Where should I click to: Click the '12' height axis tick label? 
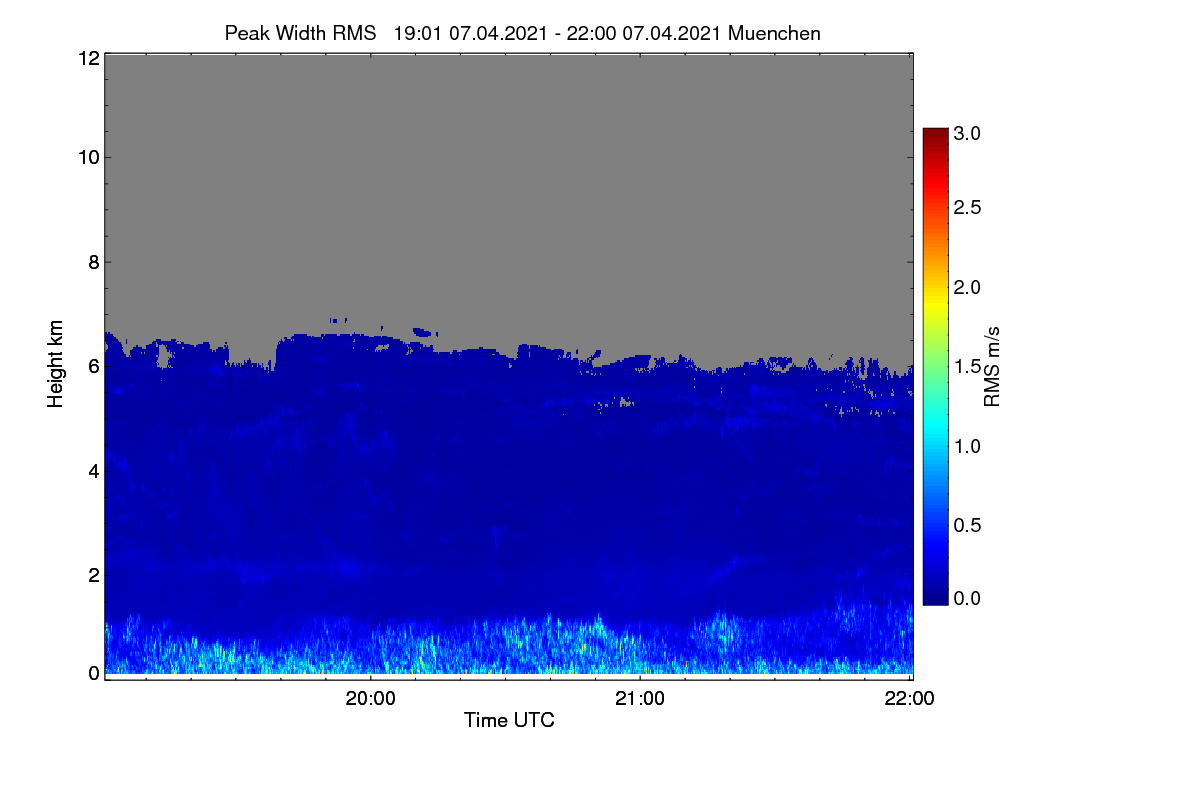[x=87, y=58]
